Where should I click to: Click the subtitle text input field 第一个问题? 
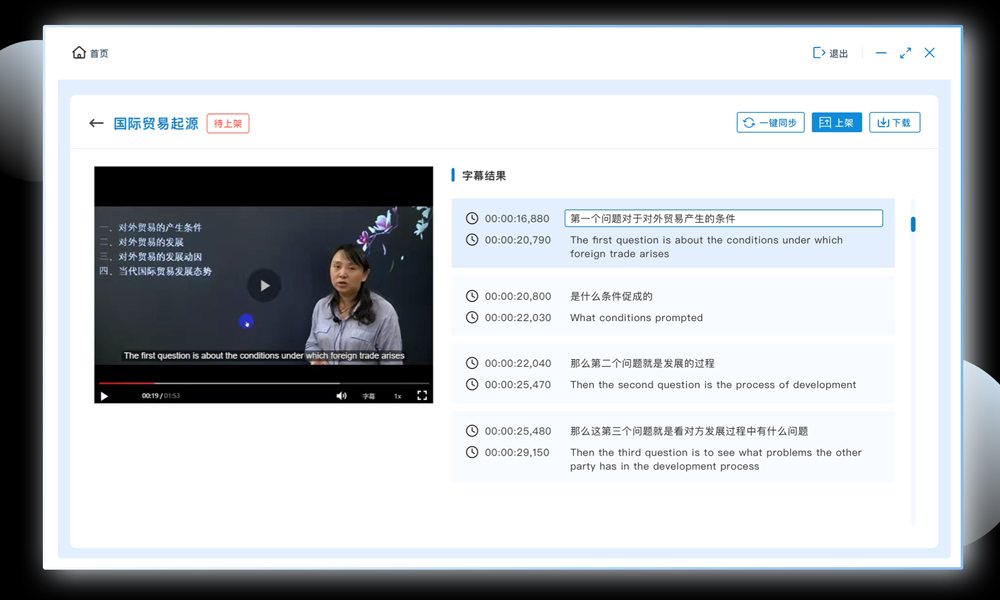pos(723,218)
